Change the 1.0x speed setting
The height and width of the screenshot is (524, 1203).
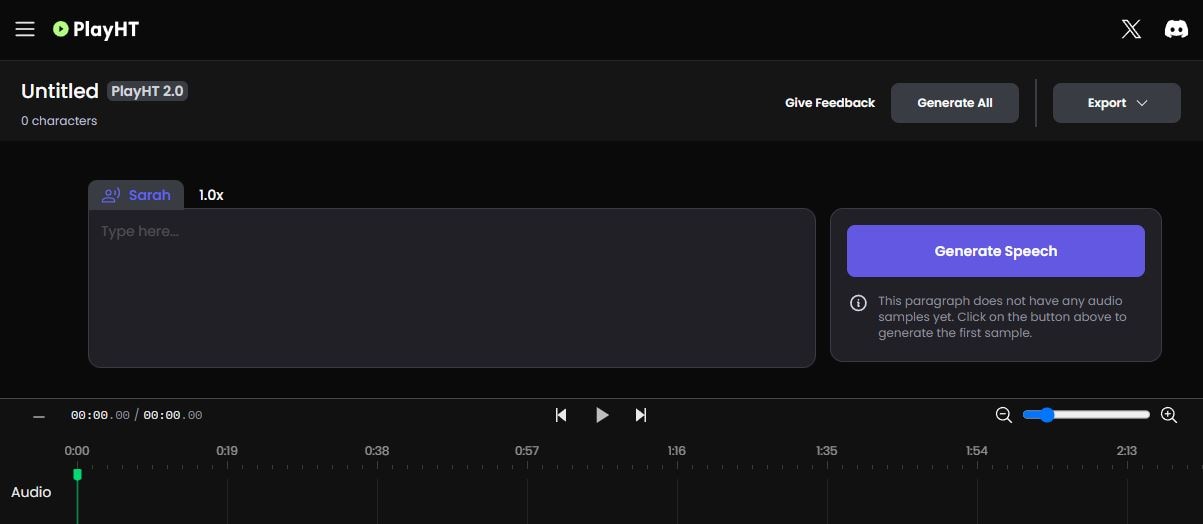pos(211,195)
